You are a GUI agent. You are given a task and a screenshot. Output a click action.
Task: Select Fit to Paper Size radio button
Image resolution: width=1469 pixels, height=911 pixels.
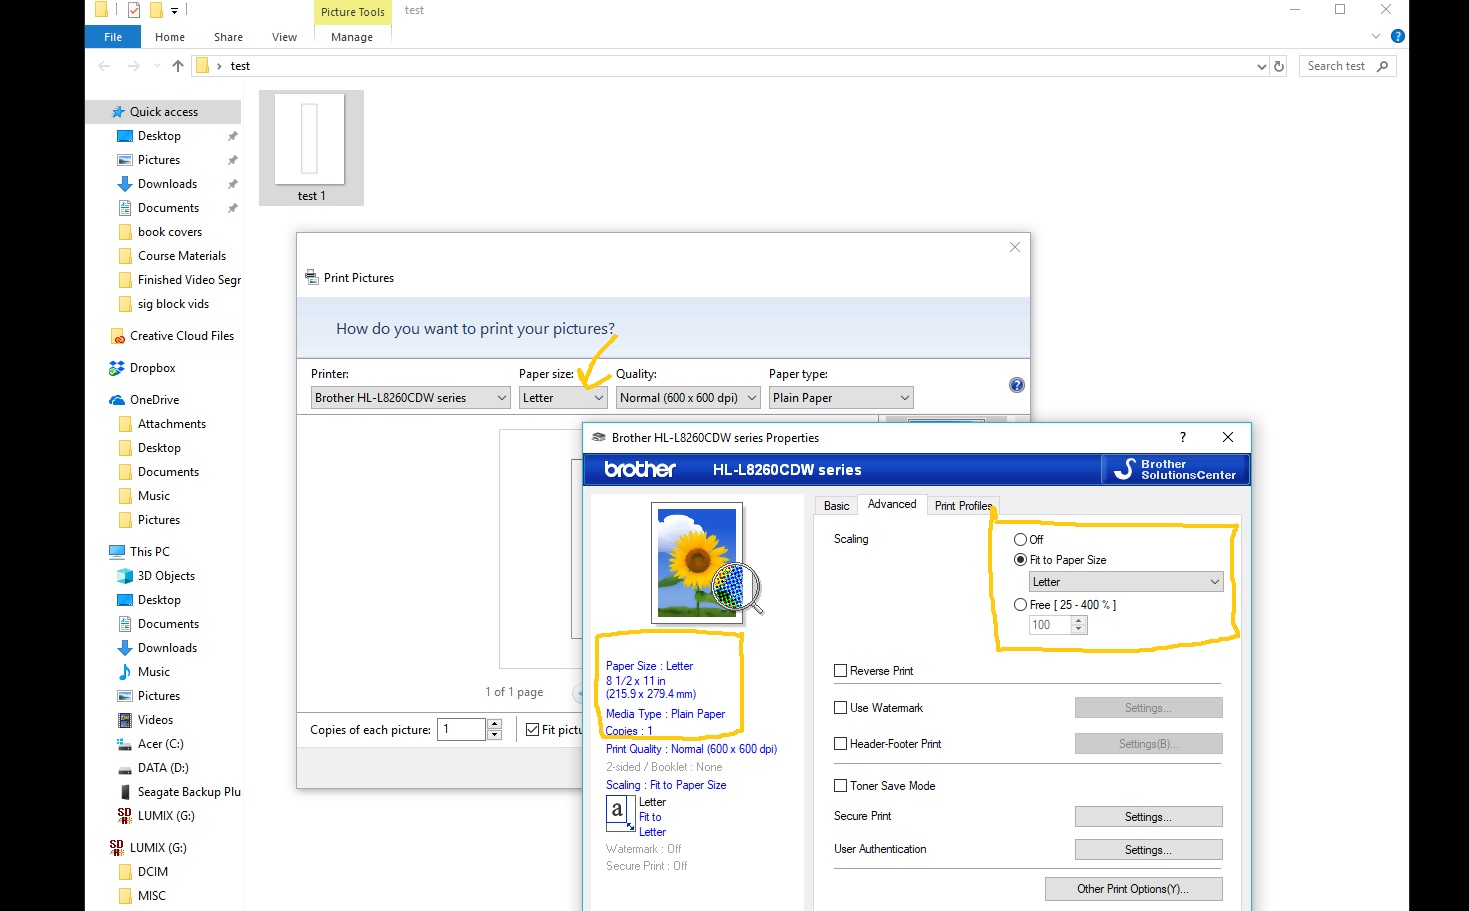[1020, 560]
